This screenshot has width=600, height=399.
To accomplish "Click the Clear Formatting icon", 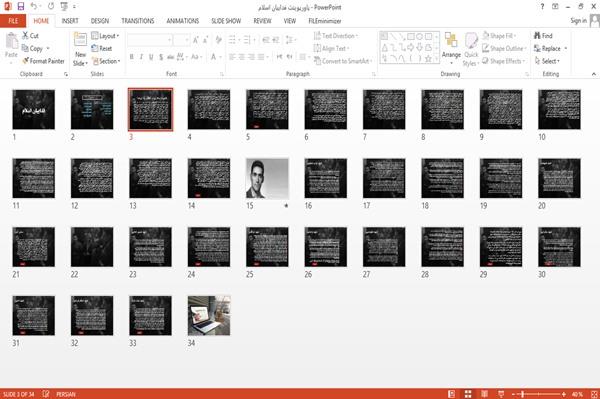I will 218,39.
